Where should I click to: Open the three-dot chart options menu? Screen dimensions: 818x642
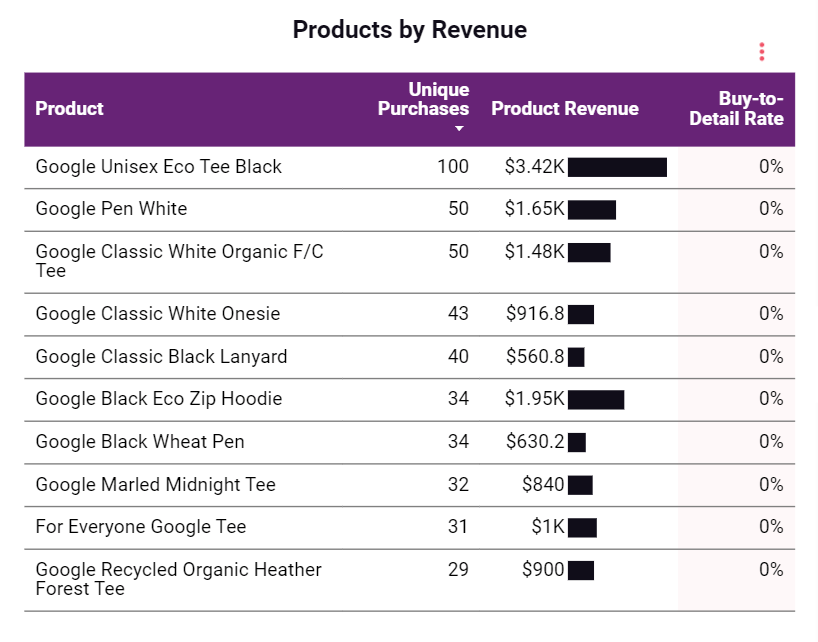pyautogui.click(x=762, y=51)
